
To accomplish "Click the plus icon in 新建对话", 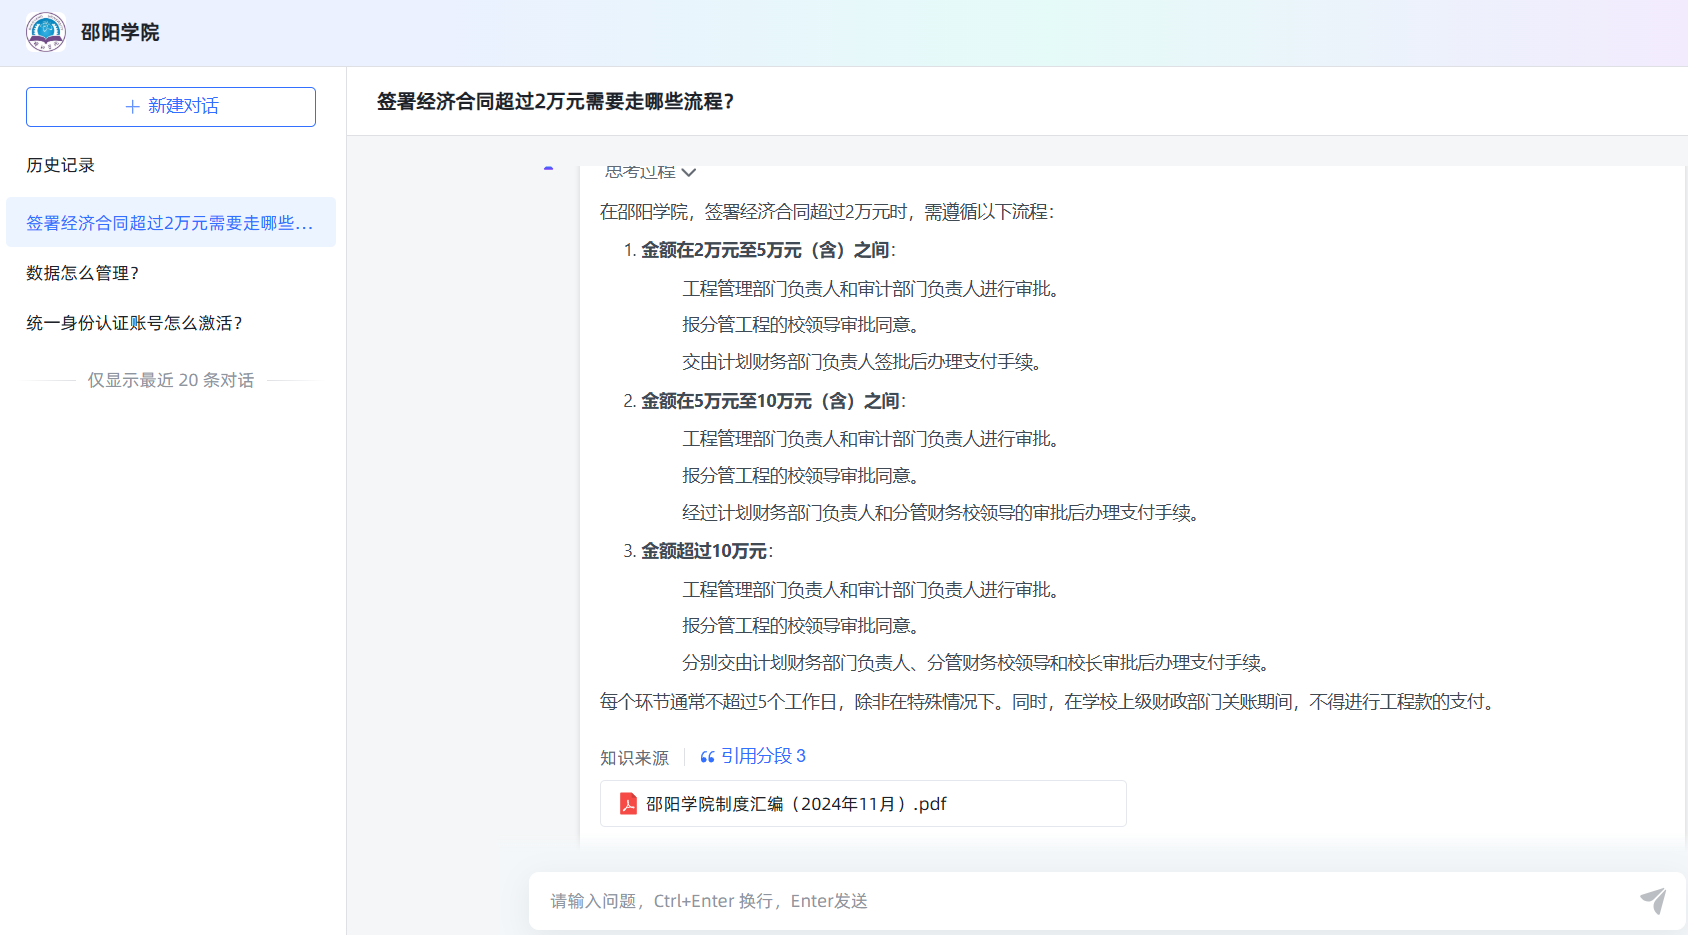I will [132, 107].
